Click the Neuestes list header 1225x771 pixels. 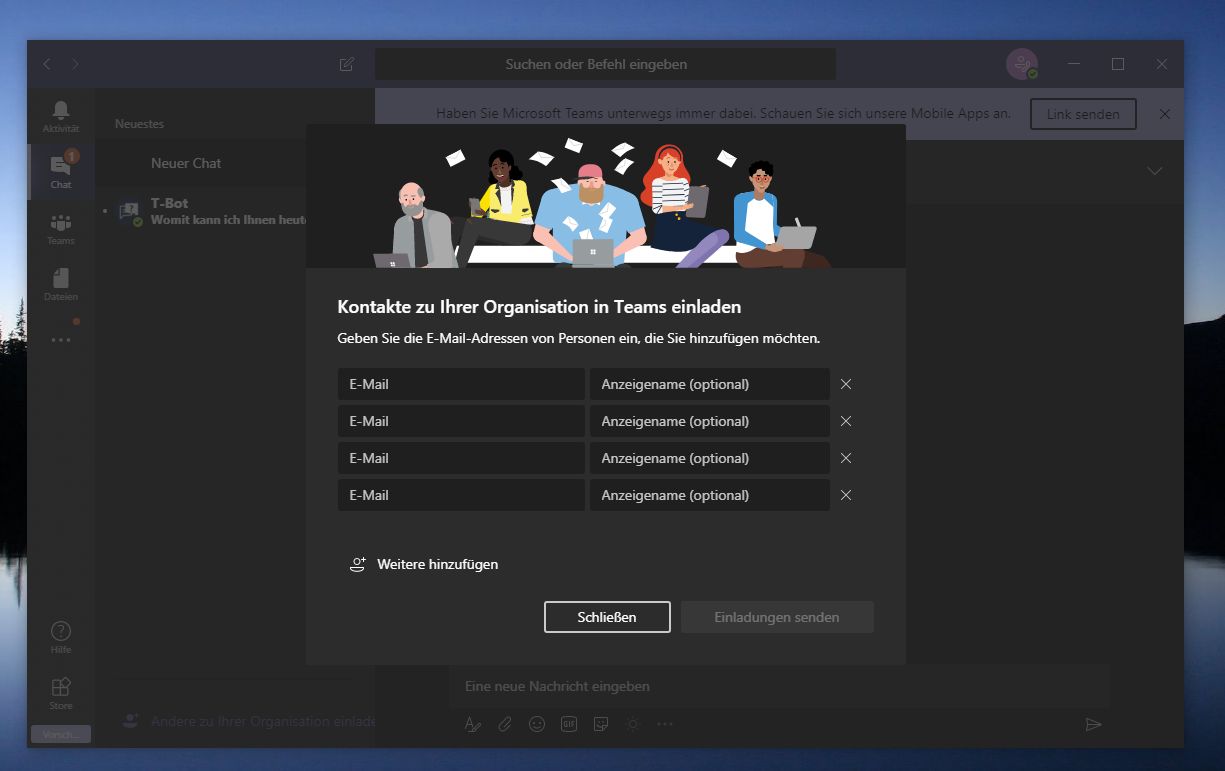139,124
